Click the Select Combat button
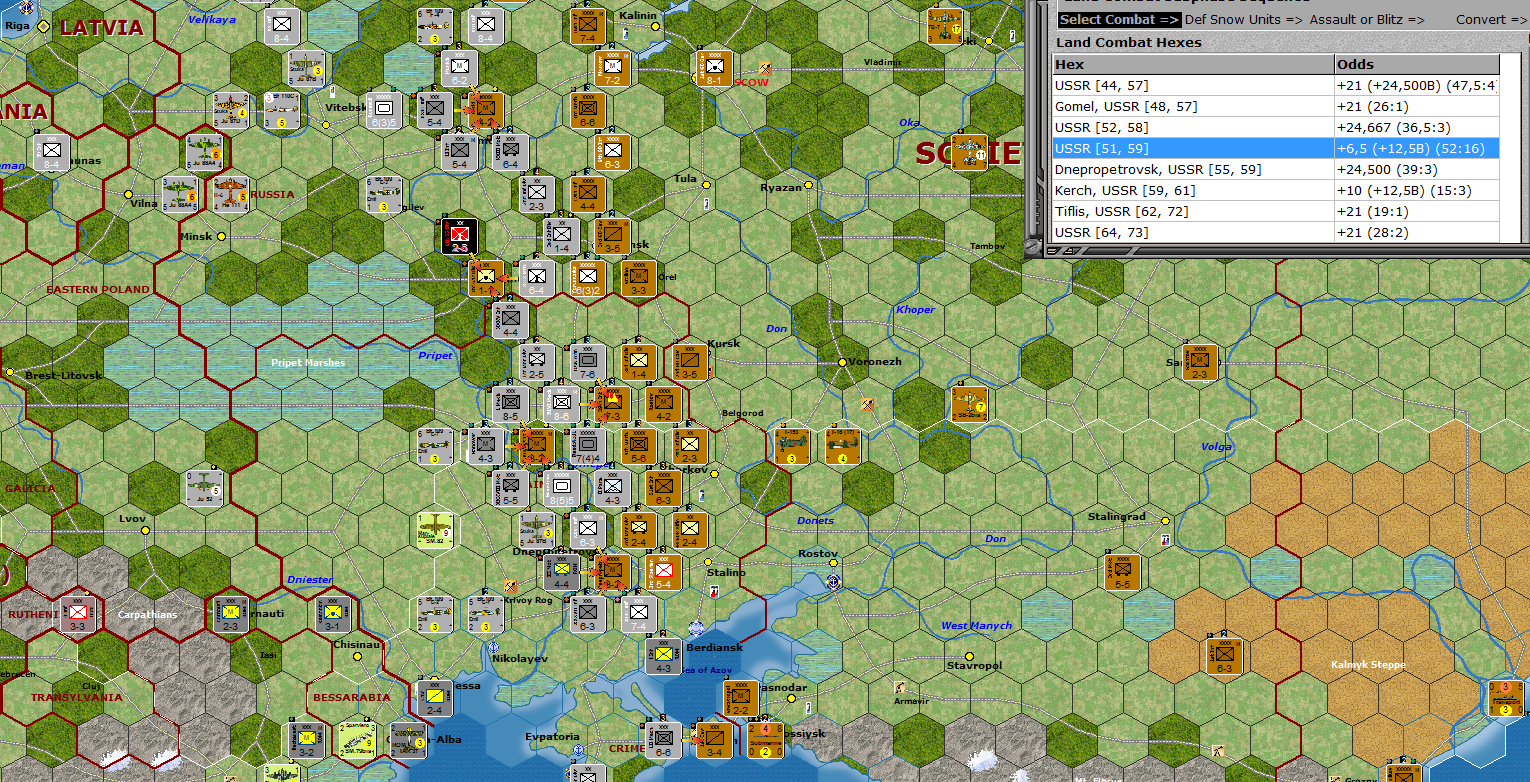The height and width of the screenshot is (782, 1530). [x=1118, y=19]
